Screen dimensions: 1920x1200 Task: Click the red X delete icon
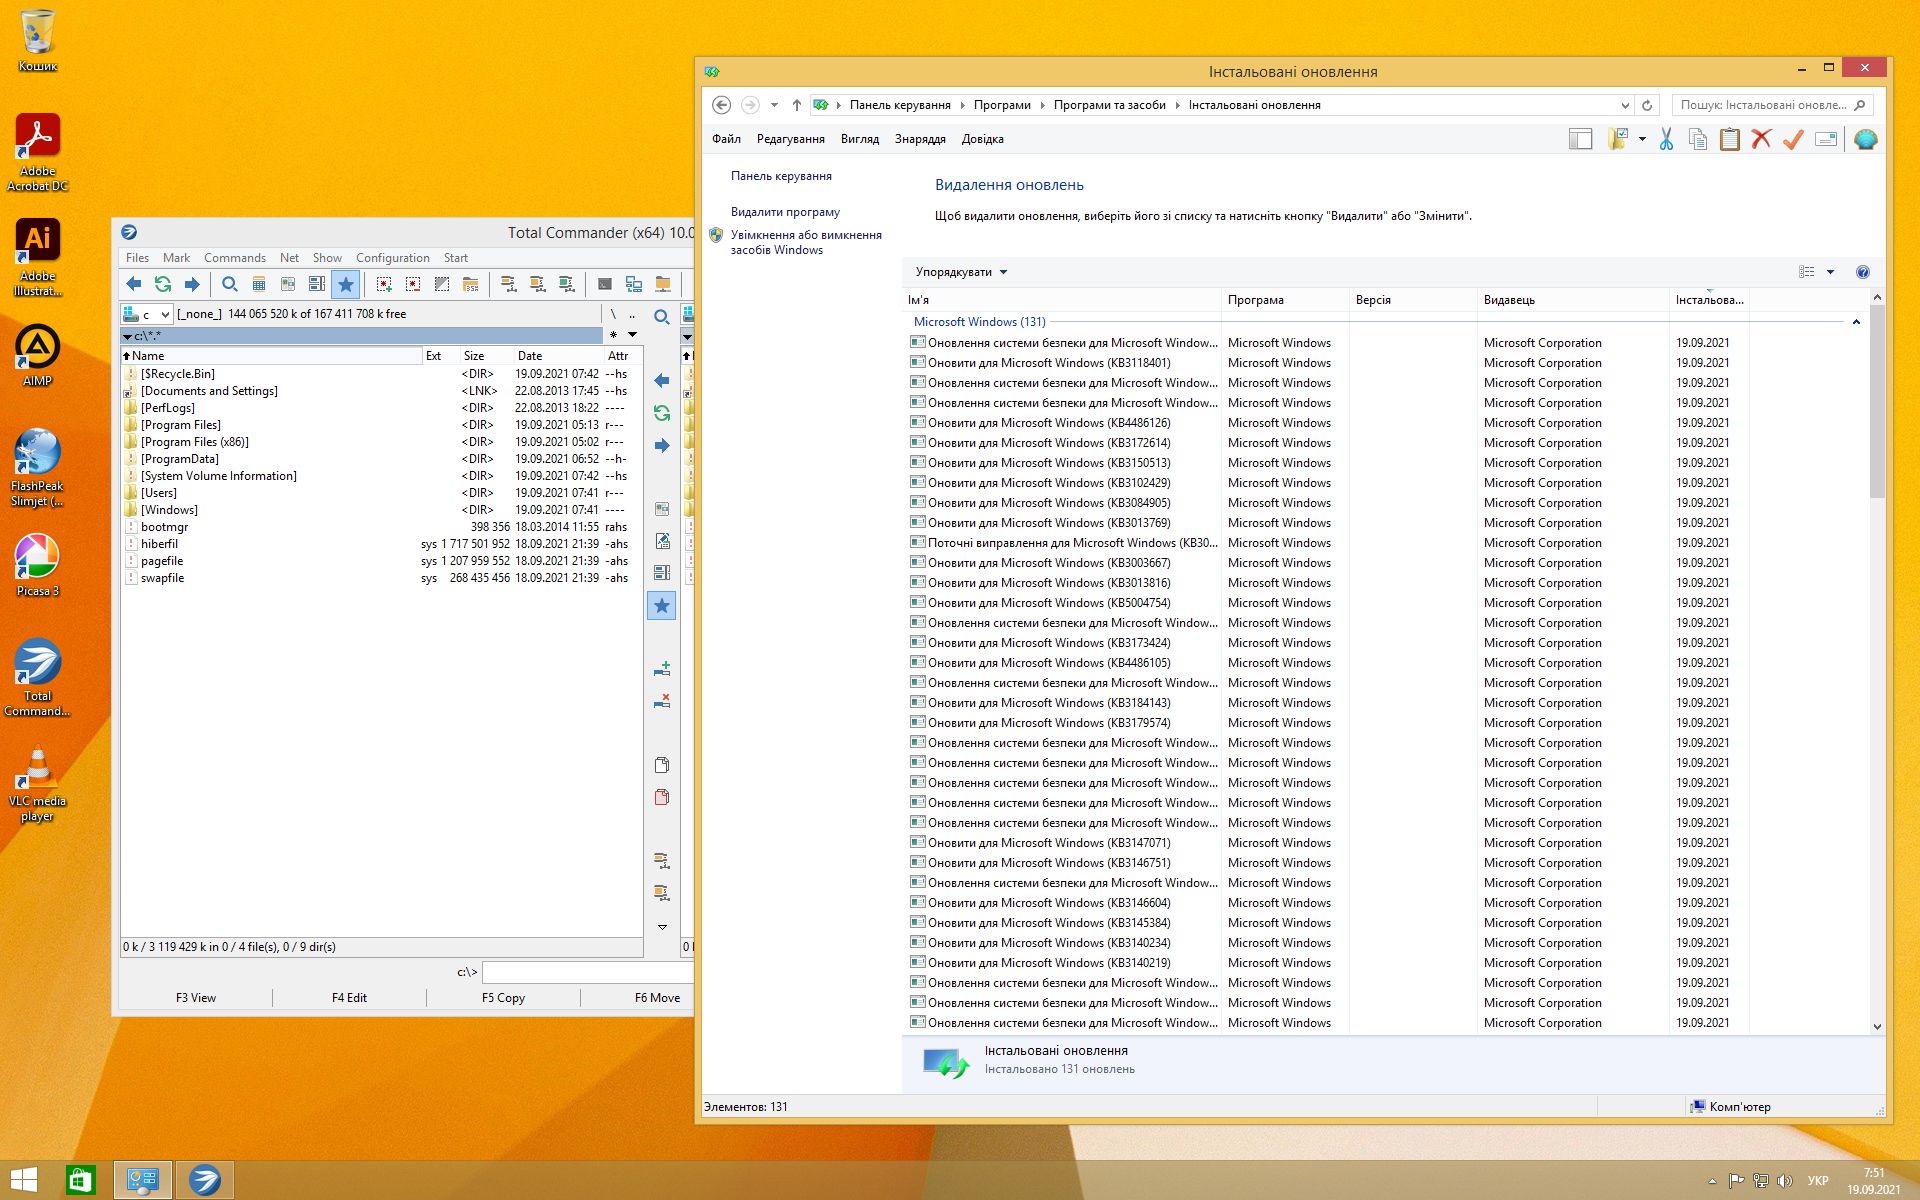[1761, 139]
